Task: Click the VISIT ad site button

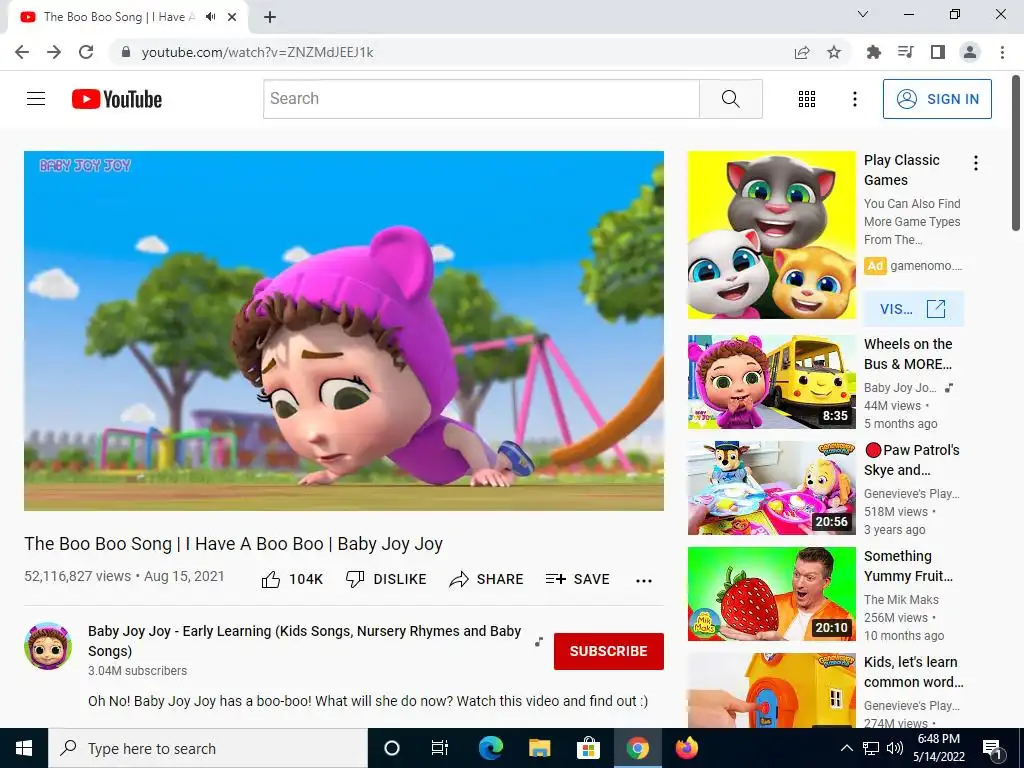Action: (x=913, y=309)
